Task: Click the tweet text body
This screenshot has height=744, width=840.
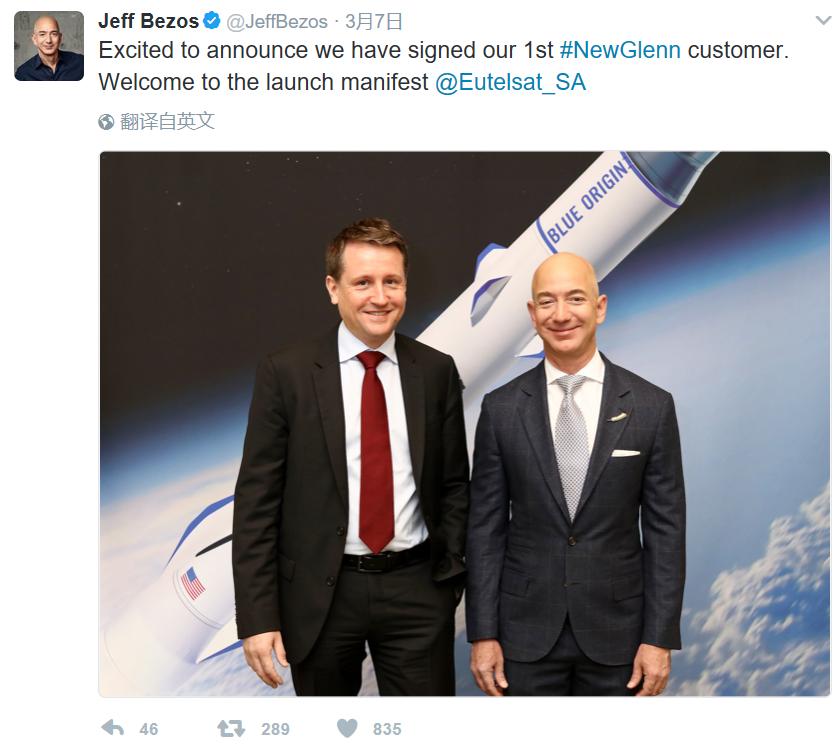Action: 444,66
